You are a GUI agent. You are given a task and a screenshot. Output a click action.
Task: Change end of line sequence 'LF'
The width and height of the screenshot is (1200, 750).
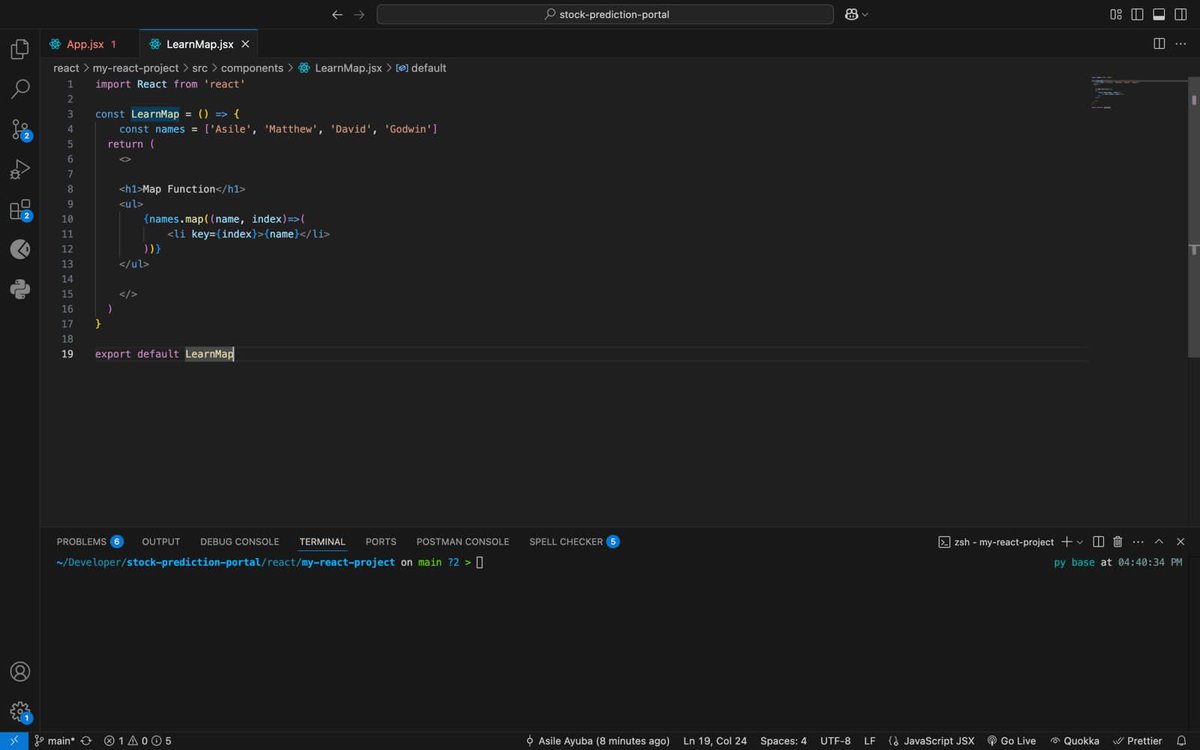(x=870, y=741)
